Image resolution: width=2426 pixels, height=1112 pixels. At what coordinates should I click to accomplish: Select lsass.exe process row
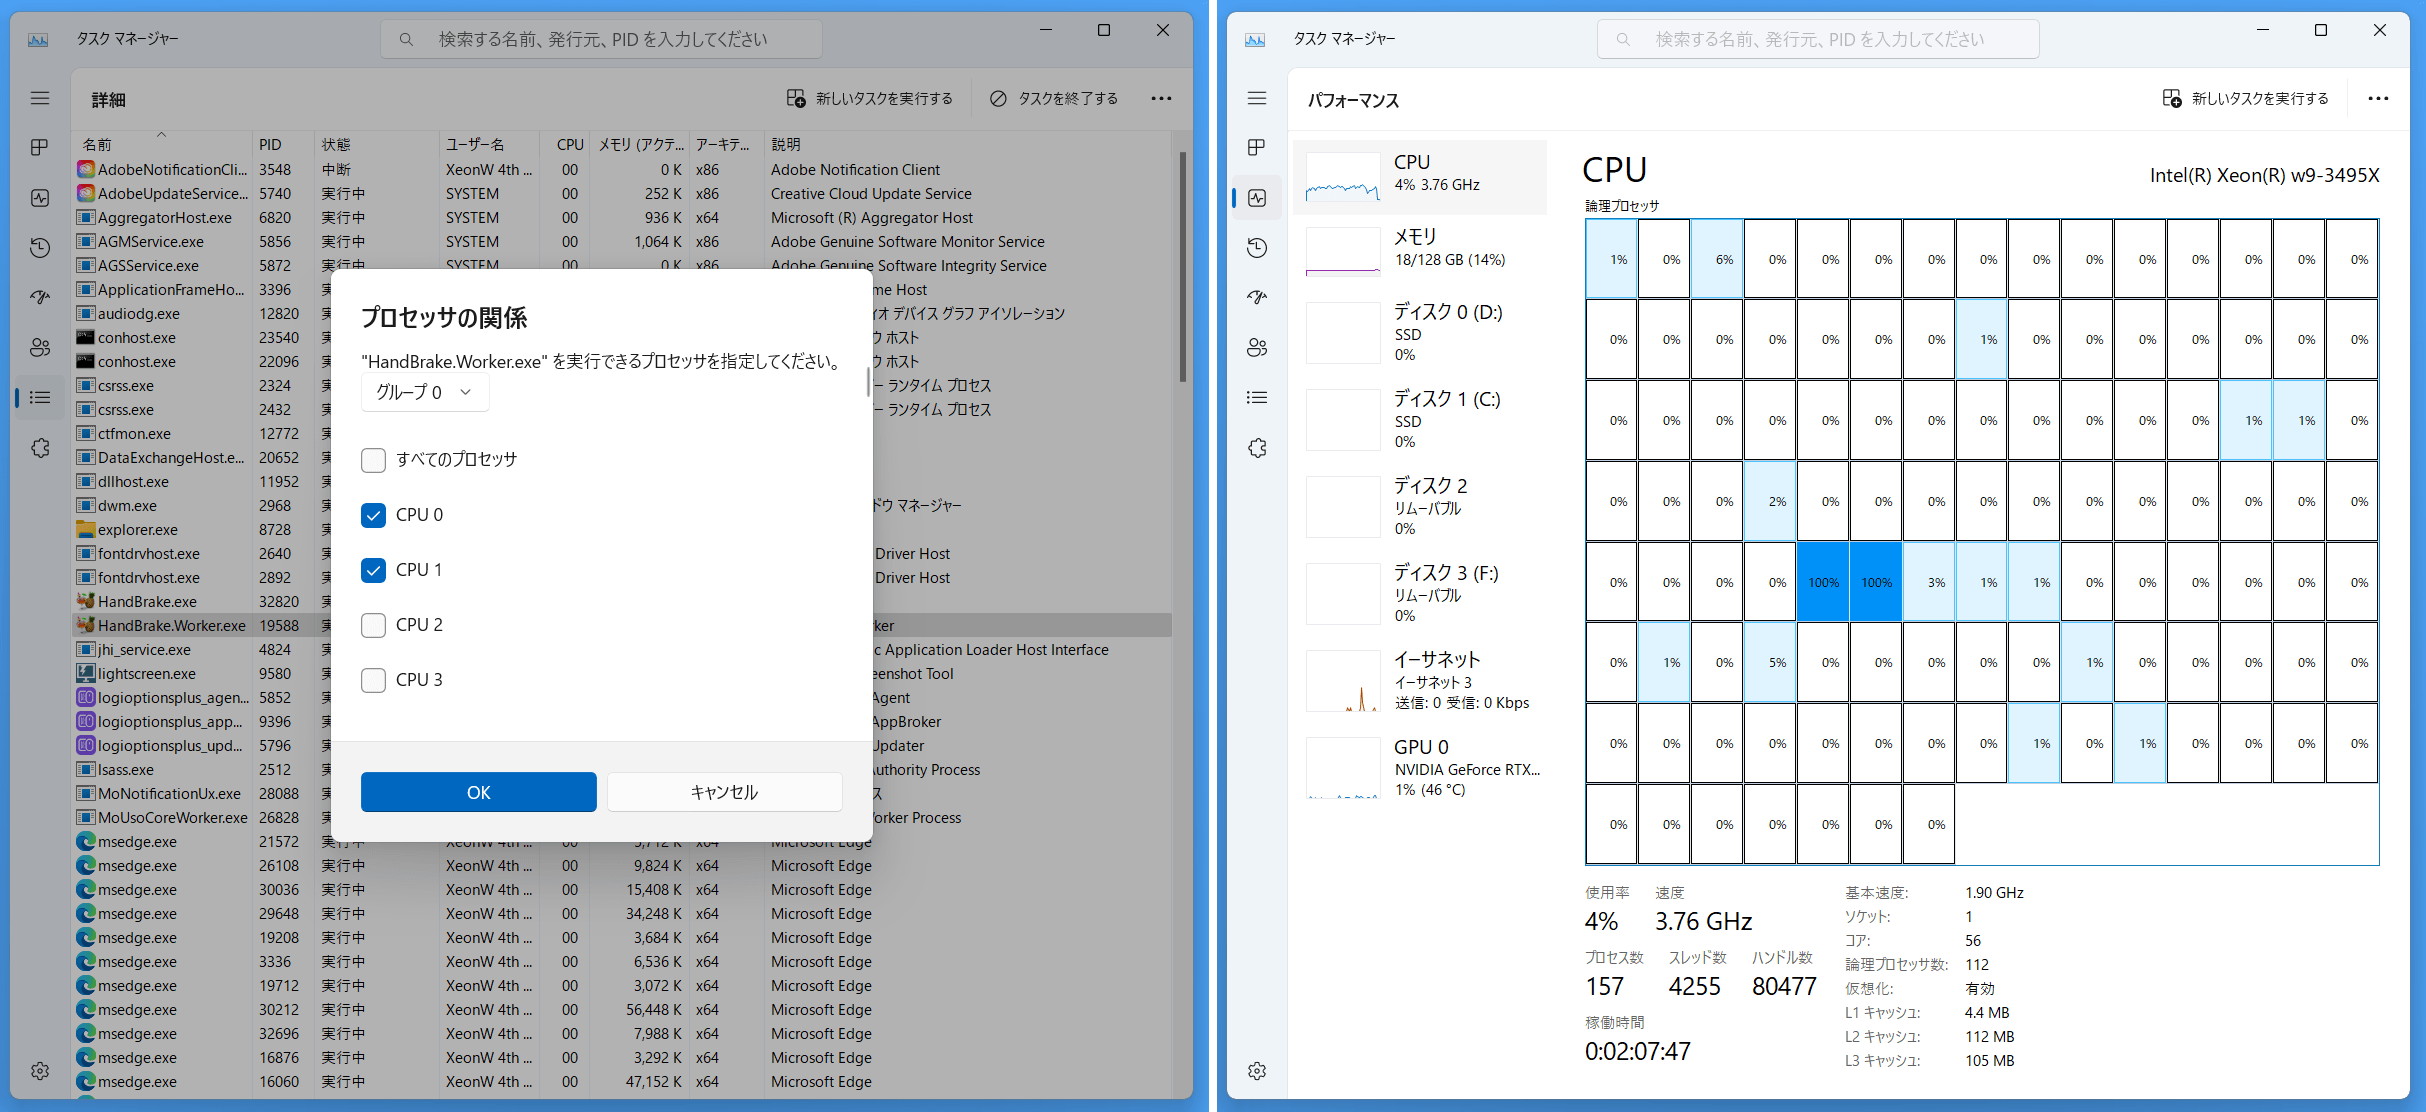coord(621,769)
